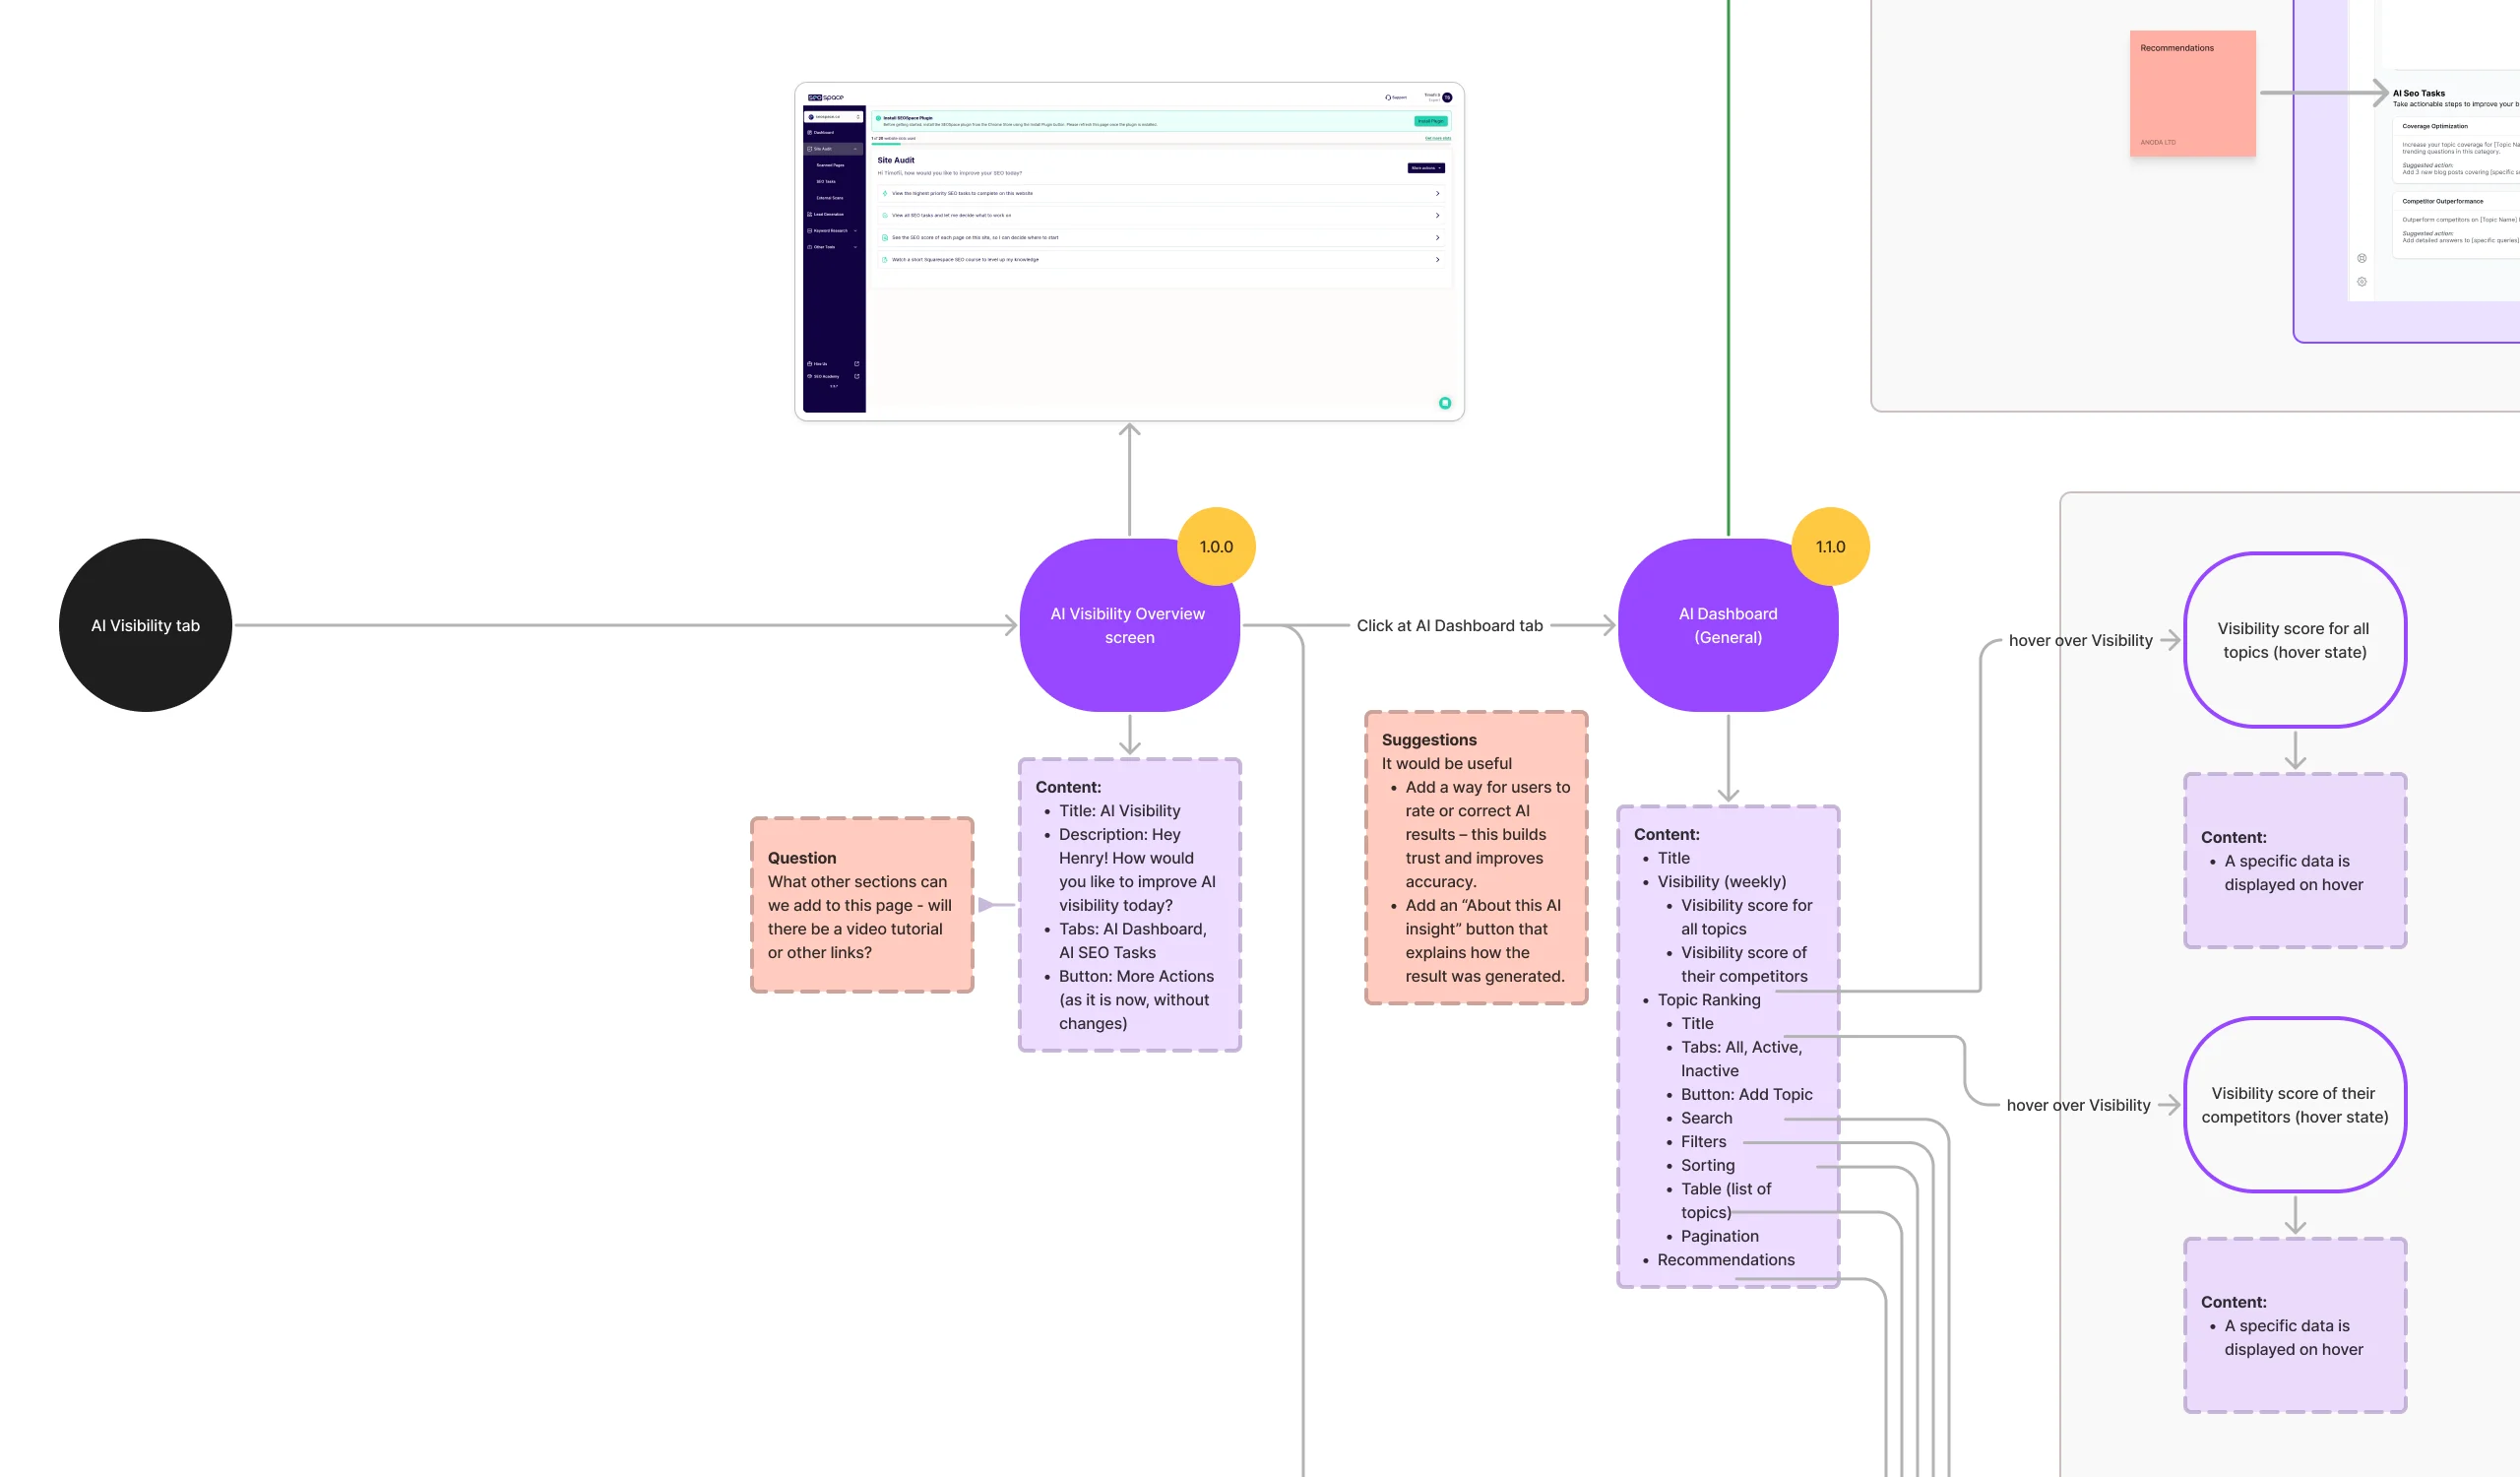This screenshot has height=1477, width=2520.
Task: Select the Suggestions note box
Action: pos(1476,858)
